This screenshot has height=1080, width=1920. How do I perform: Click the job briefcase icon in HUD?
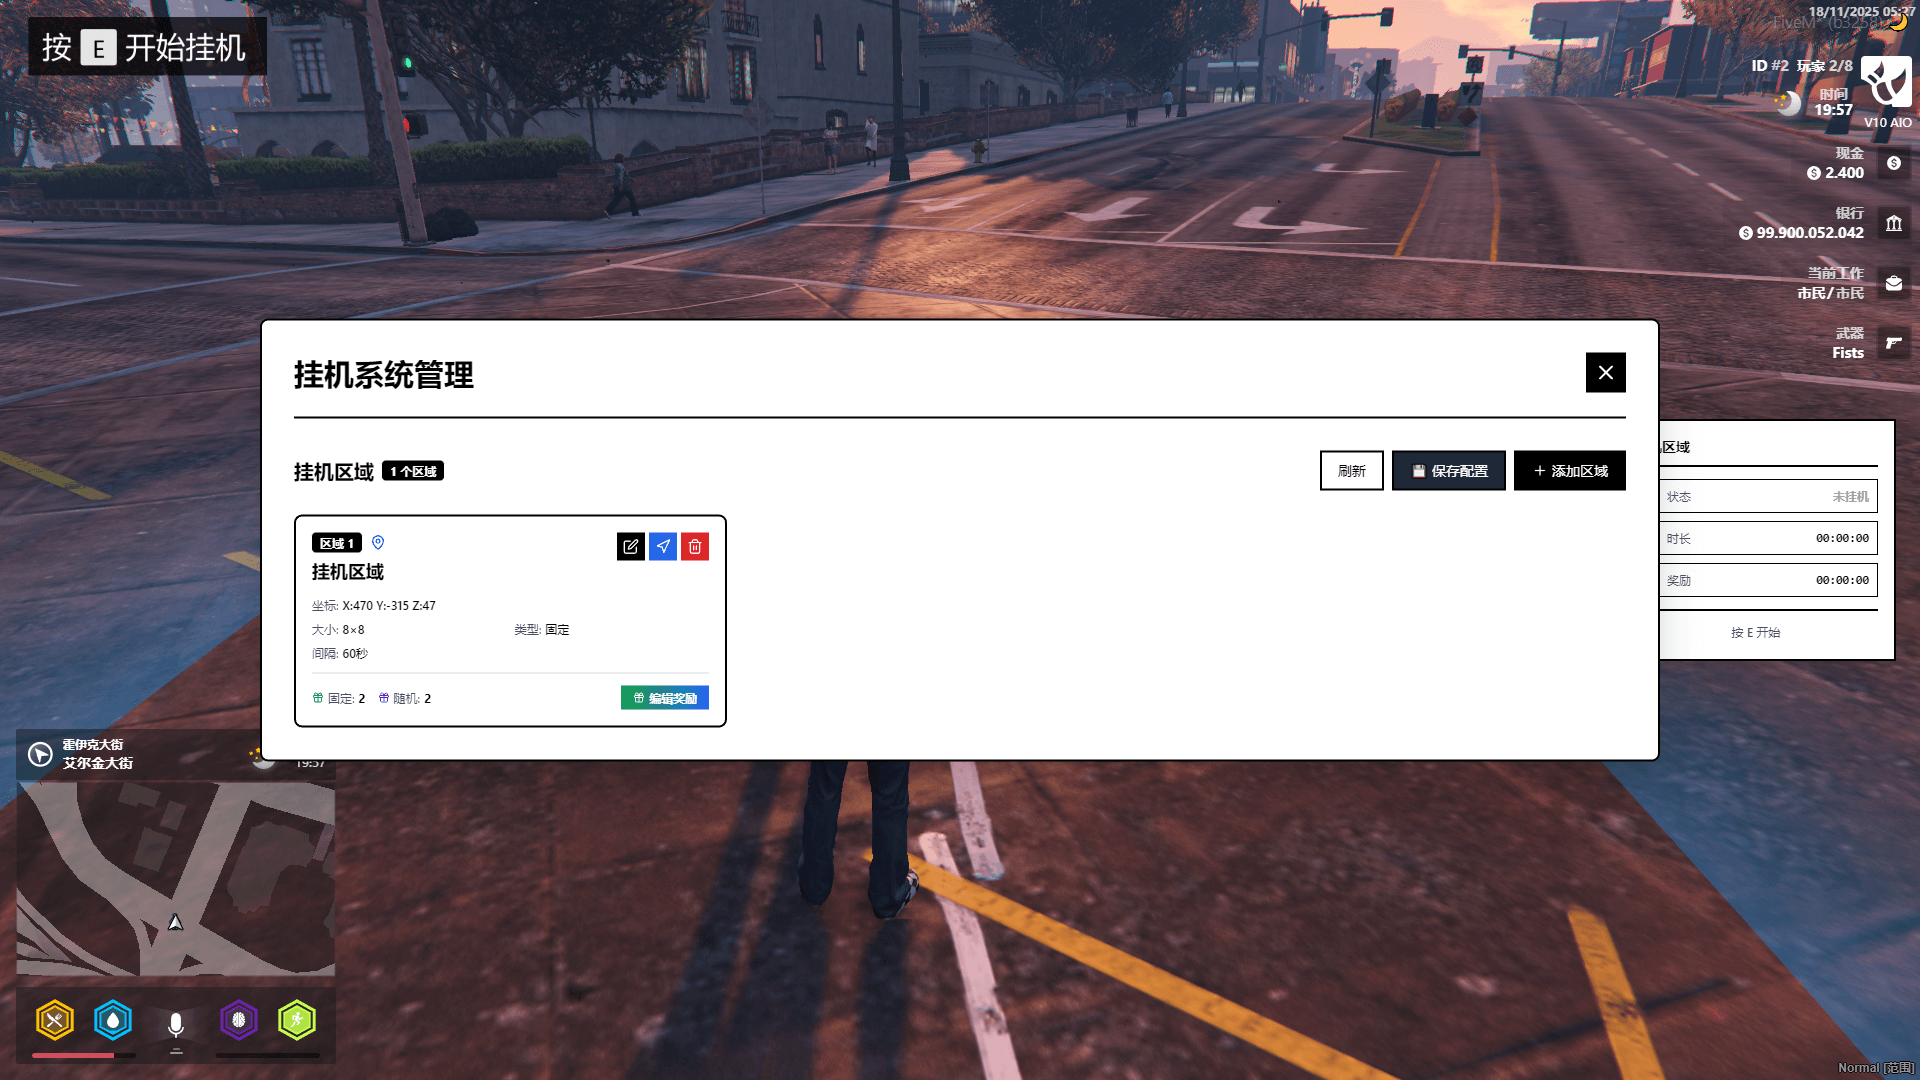[1894, 283]
